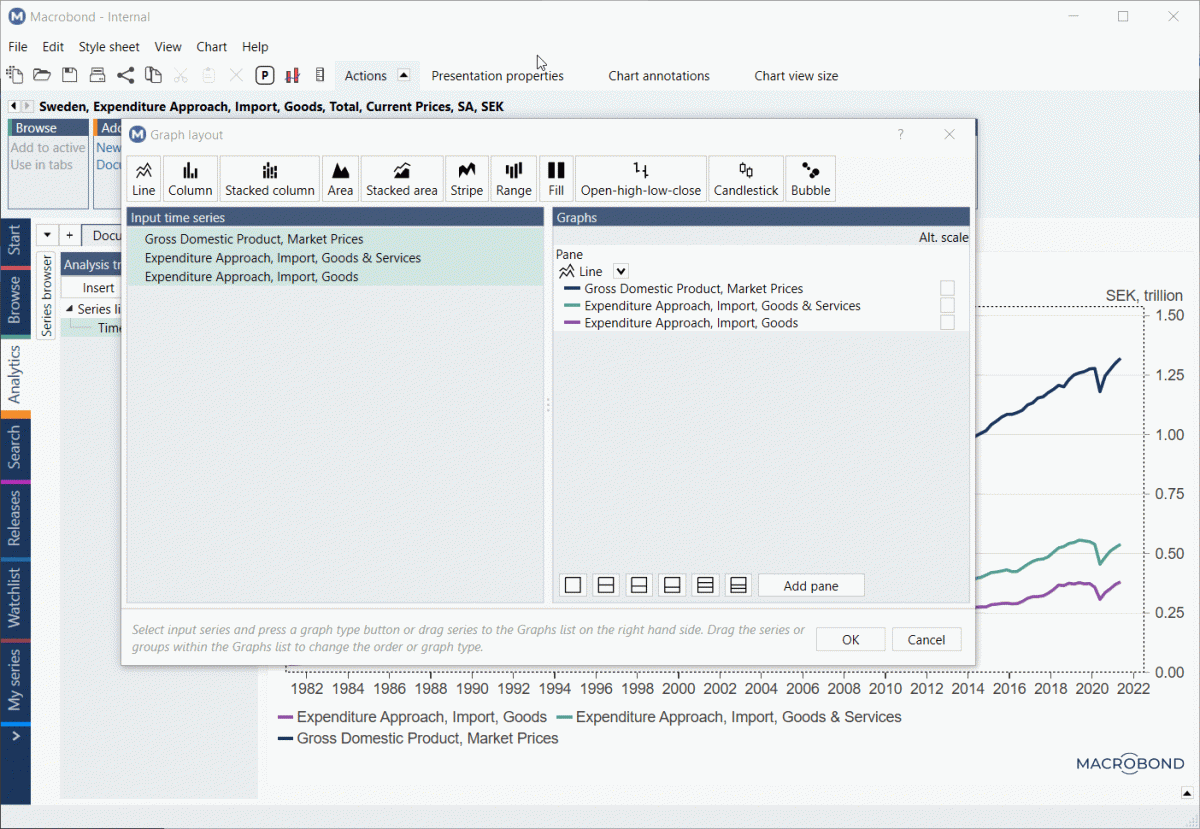Check Alt. scale for Import, Goods series
This screenshot has height=829, width=1200.
(x=947, y=323)
